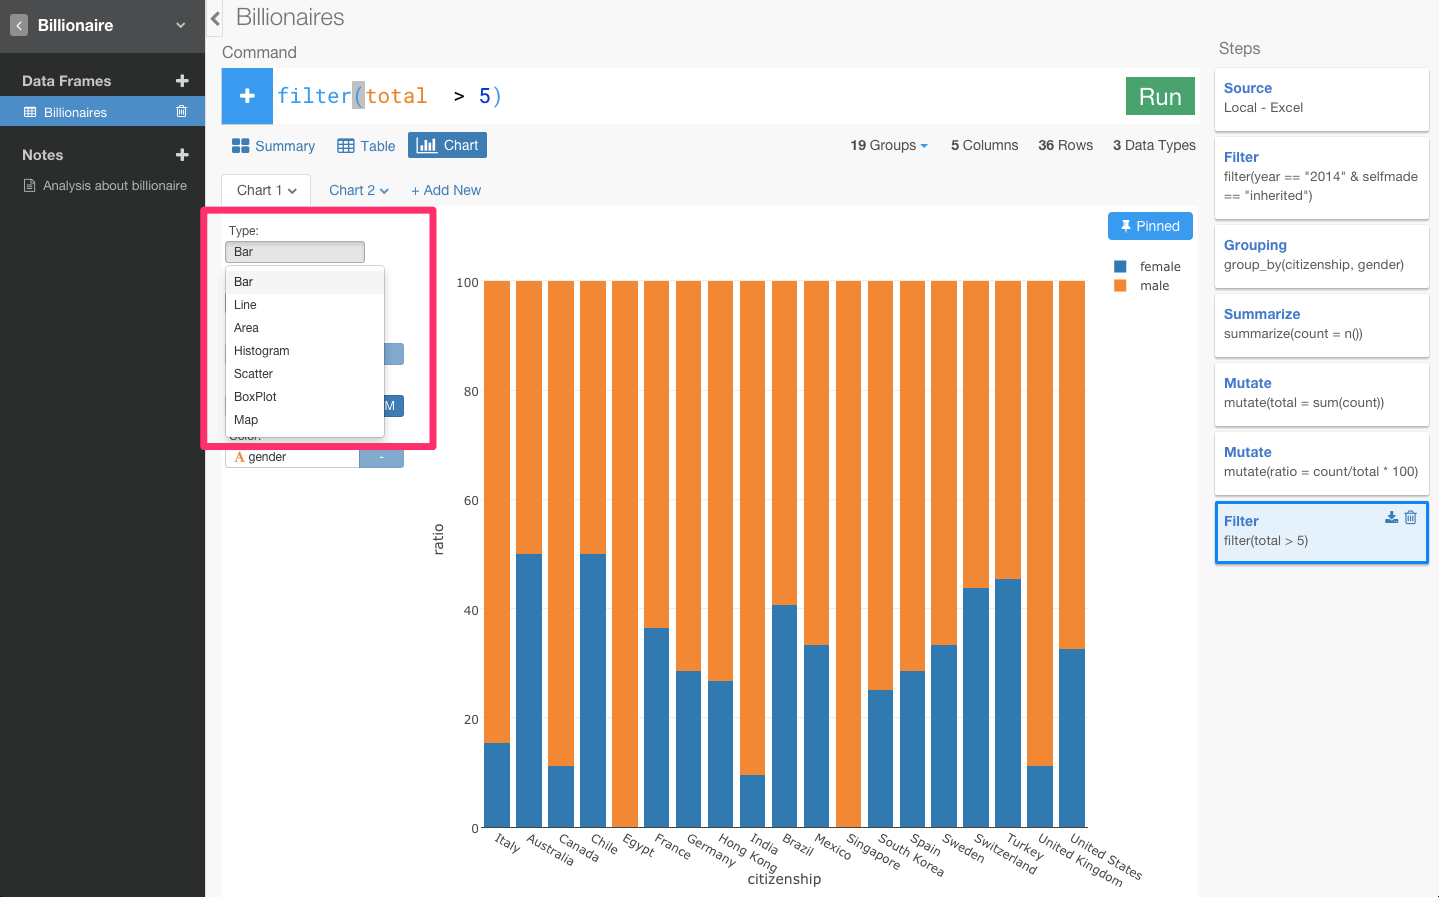This screenshot has width=1439, height=897.
Task: Open the Grouping step
Action: pos(1321,256)
